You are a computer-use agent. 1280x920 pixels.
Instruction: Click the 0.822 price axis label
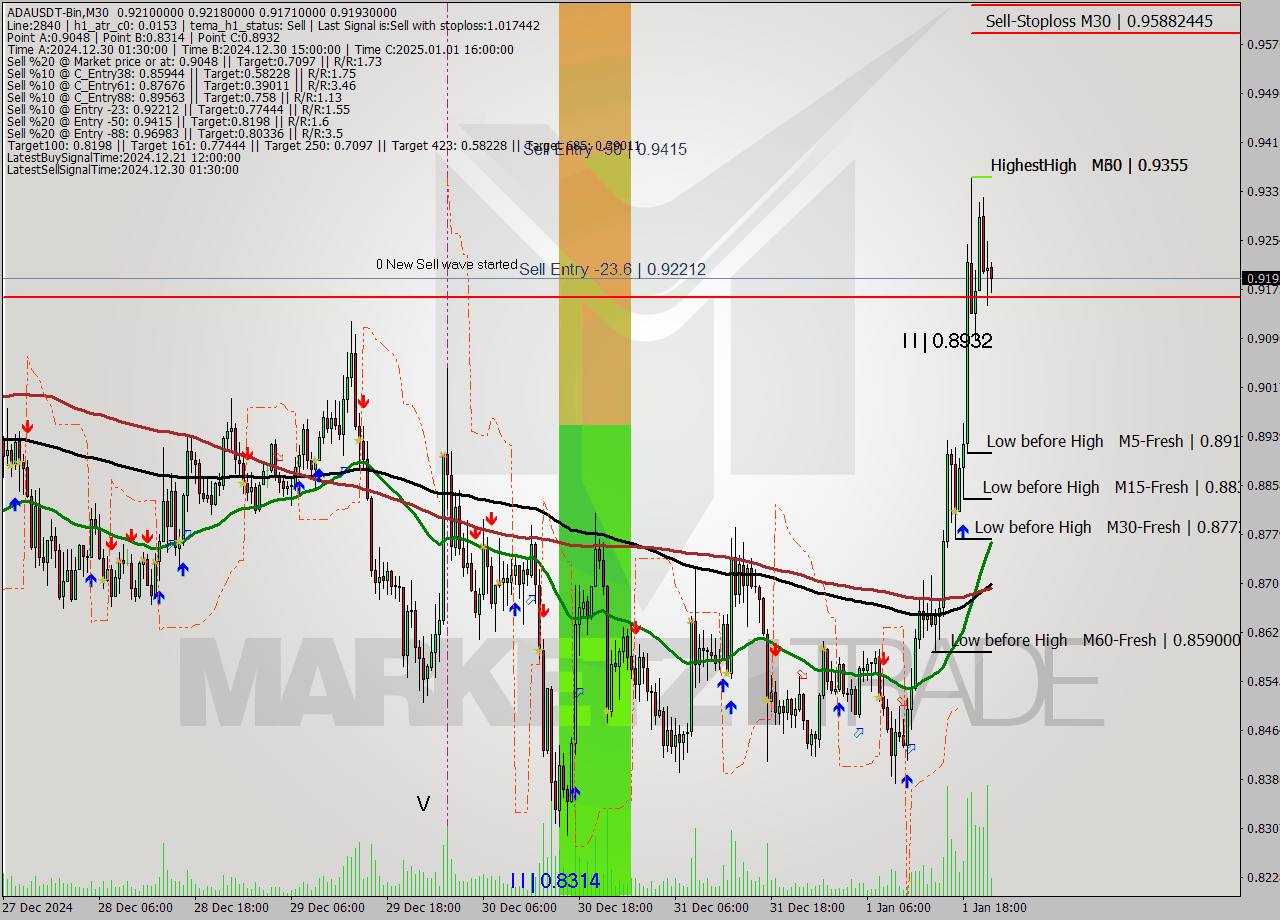pyautogui.click(x=1262, y=877)
